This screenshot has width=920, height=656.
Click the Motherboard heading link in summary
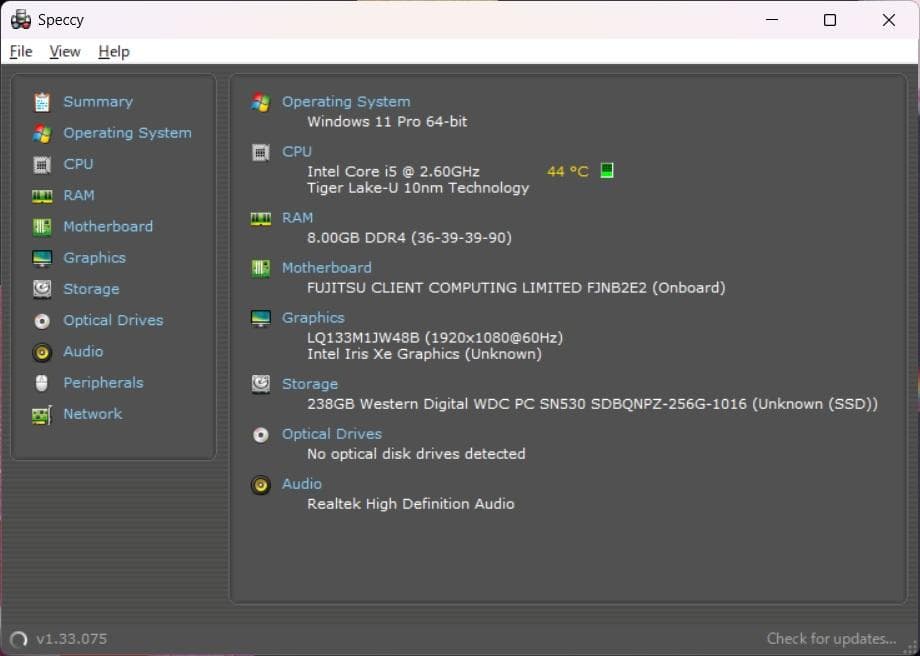(x=327, y=268)
